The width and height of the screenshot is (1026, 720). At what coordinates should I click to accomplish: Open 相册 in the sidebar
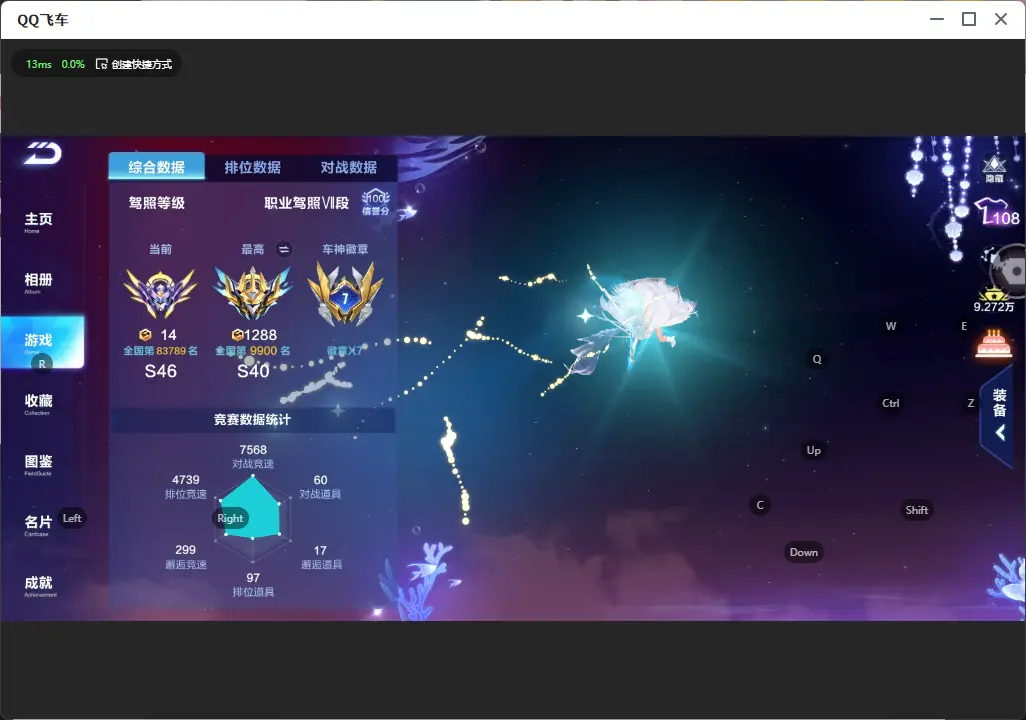coord(39,282)
